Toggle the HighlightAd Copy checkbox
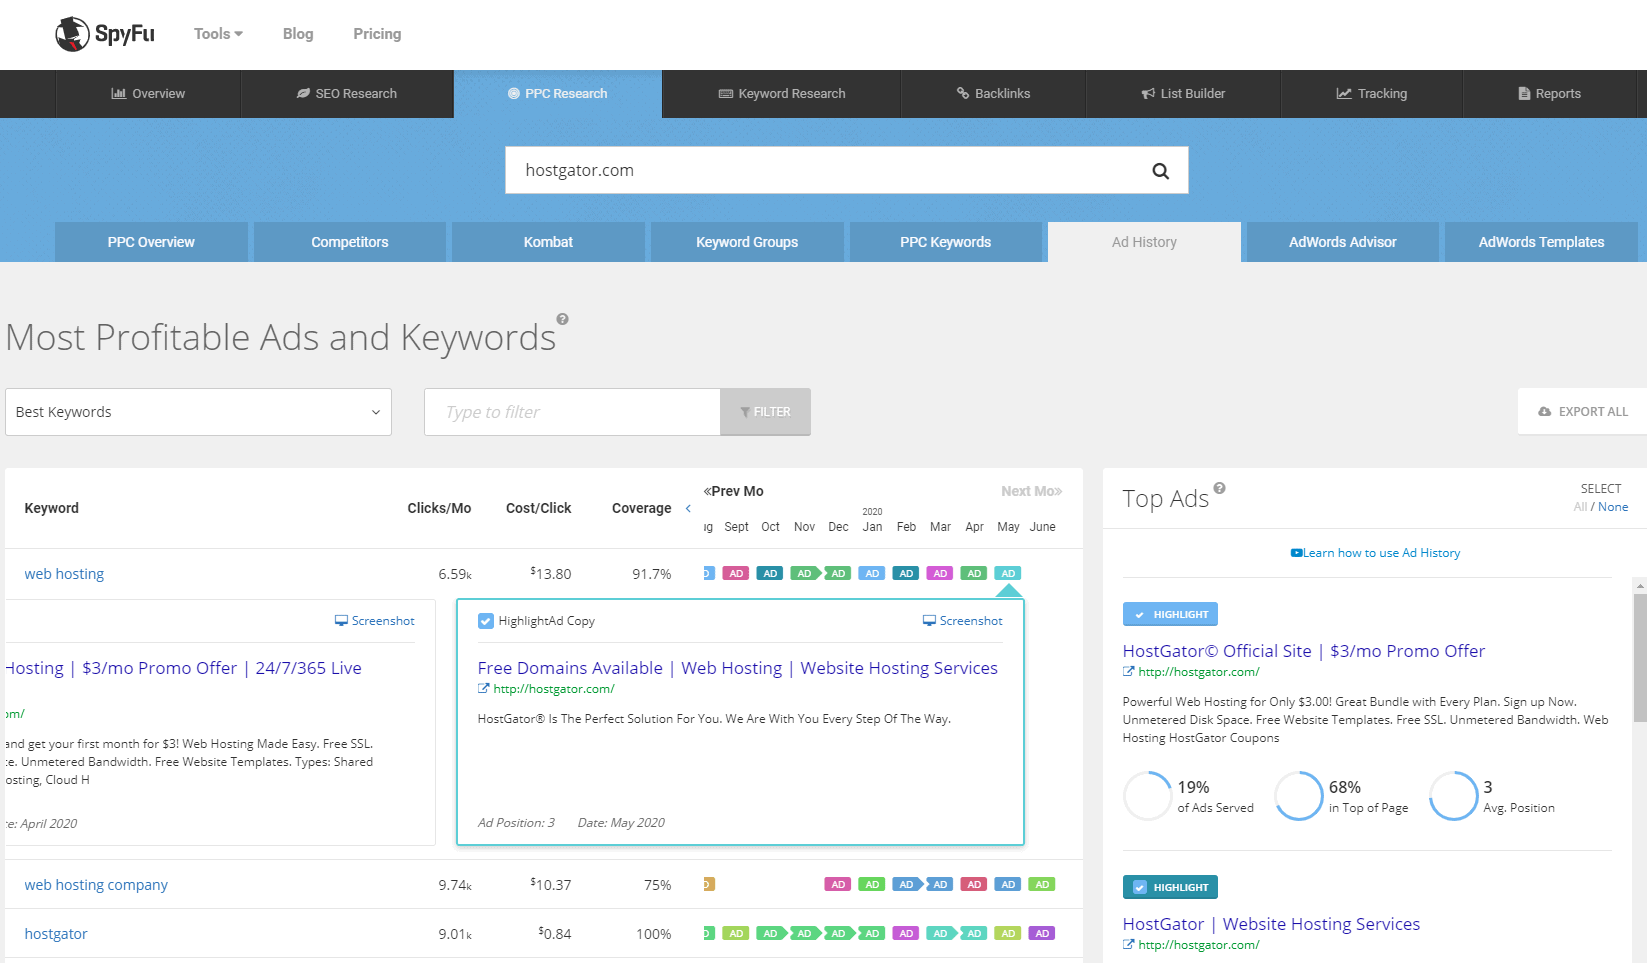This screenshot has height=963, width=1647. 486,621
